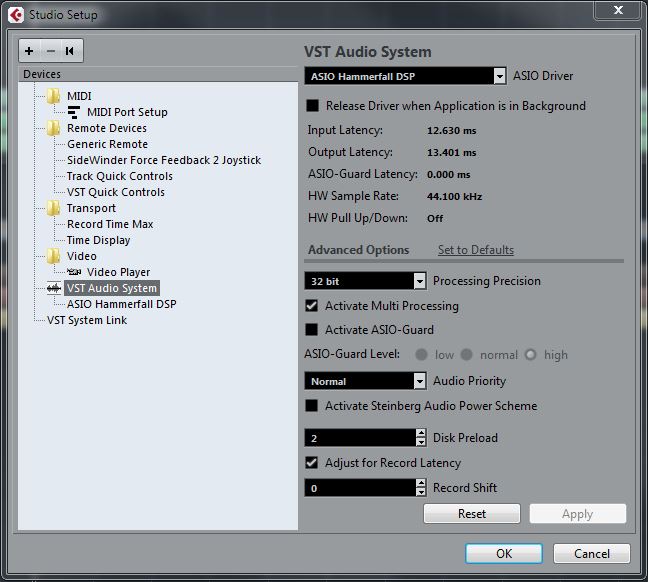Click the HW Sample Rate 44.100 kHz value

(x=455, y=196)
